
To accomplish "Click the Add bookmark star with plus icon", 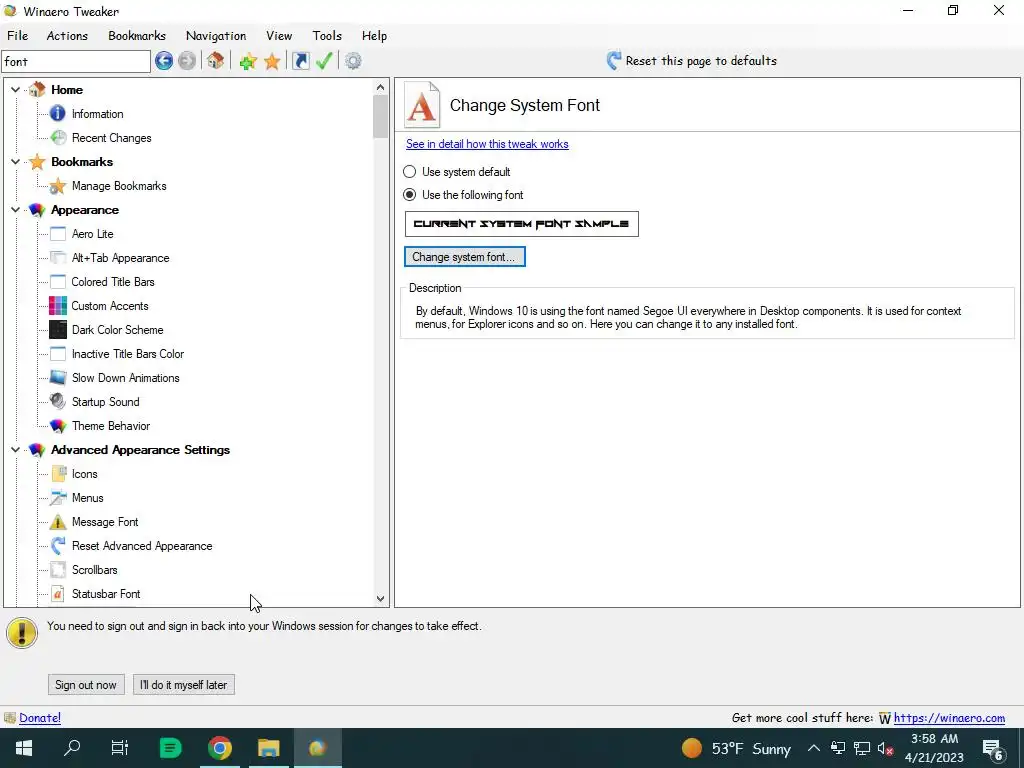I will 248,61.
